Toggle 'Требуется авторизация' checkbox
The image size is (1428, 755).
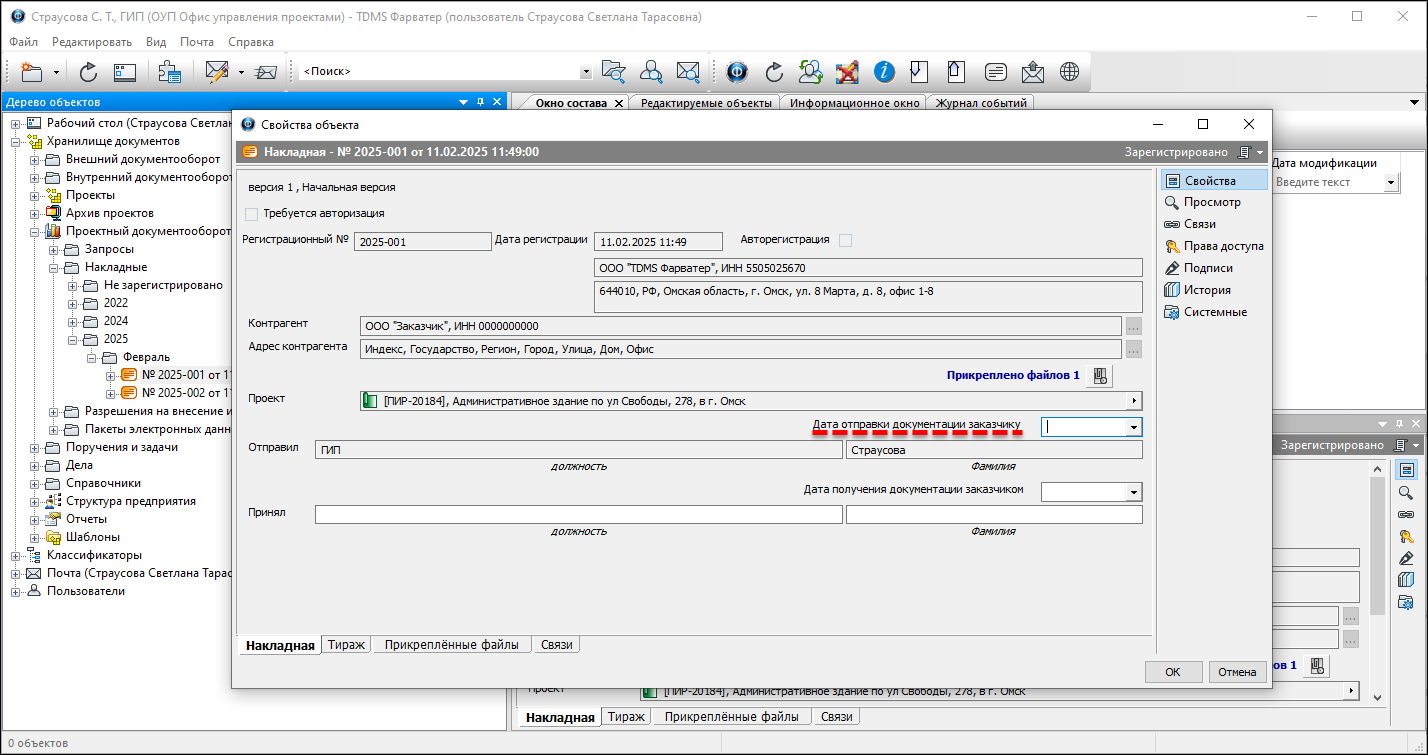pyautogui.click(x=251, y=213)
